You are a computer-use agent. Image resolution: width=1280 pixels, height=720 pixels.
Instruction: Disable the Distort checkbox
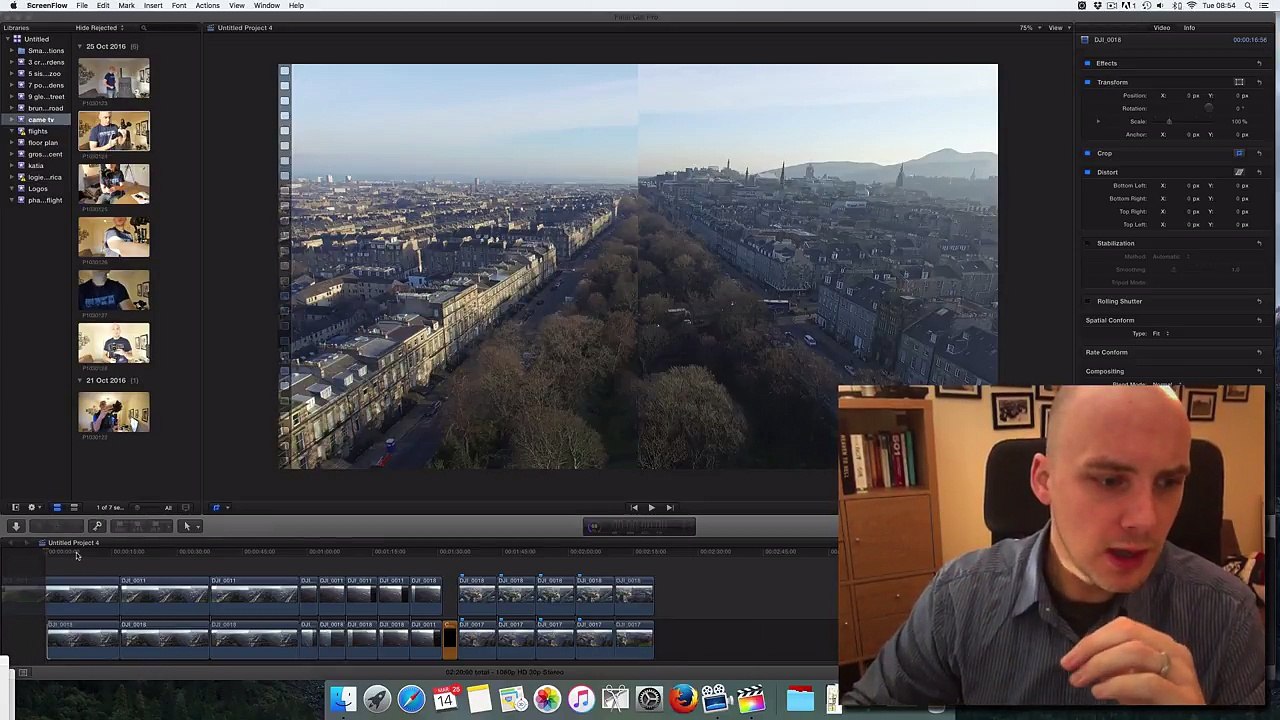1088,172
